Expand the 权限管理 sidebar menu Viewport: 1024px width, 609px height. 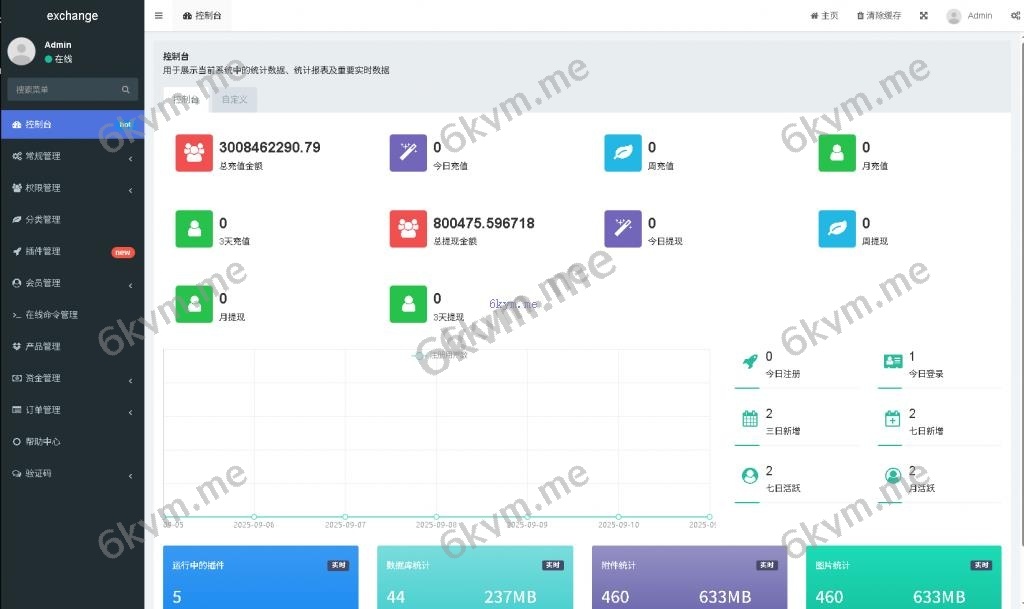[72, 188]
